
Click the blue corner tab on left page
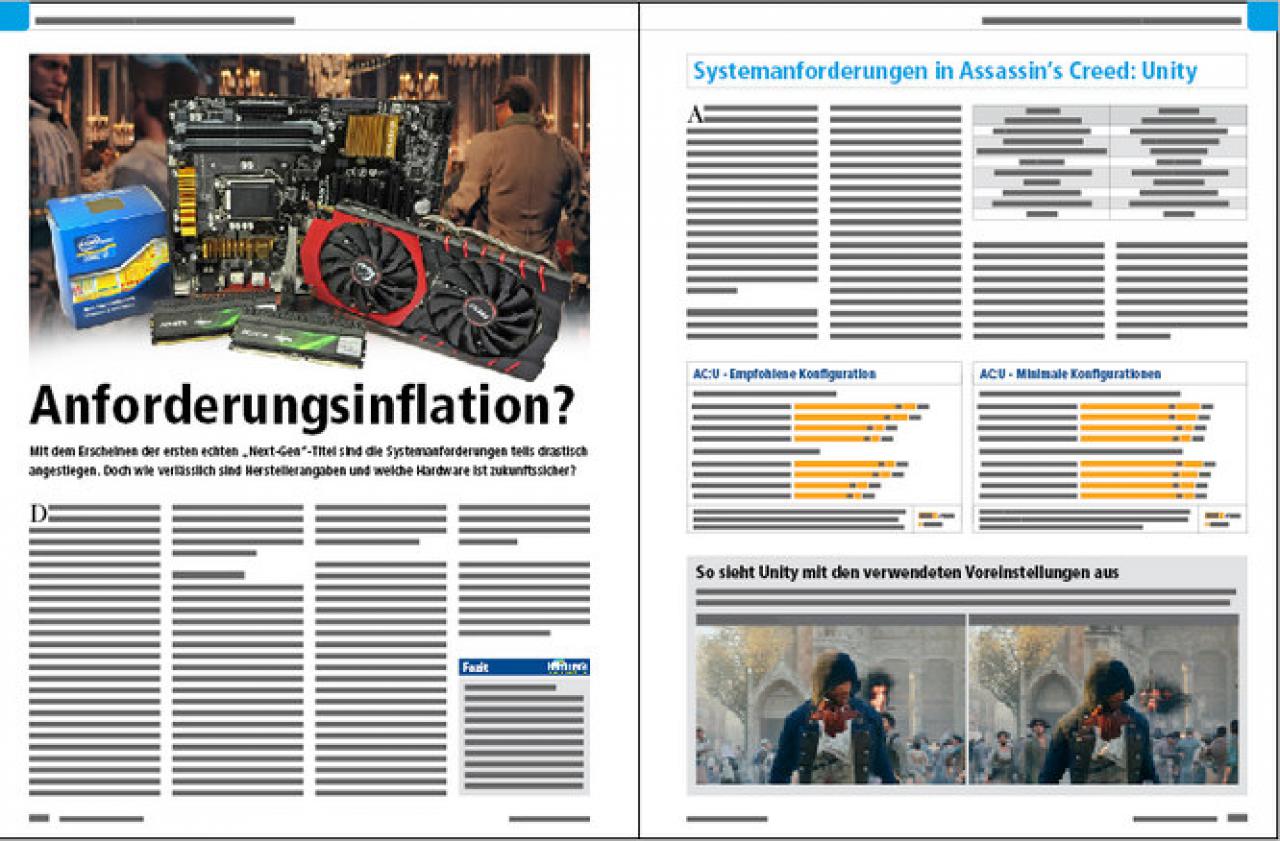click(14, 17)
